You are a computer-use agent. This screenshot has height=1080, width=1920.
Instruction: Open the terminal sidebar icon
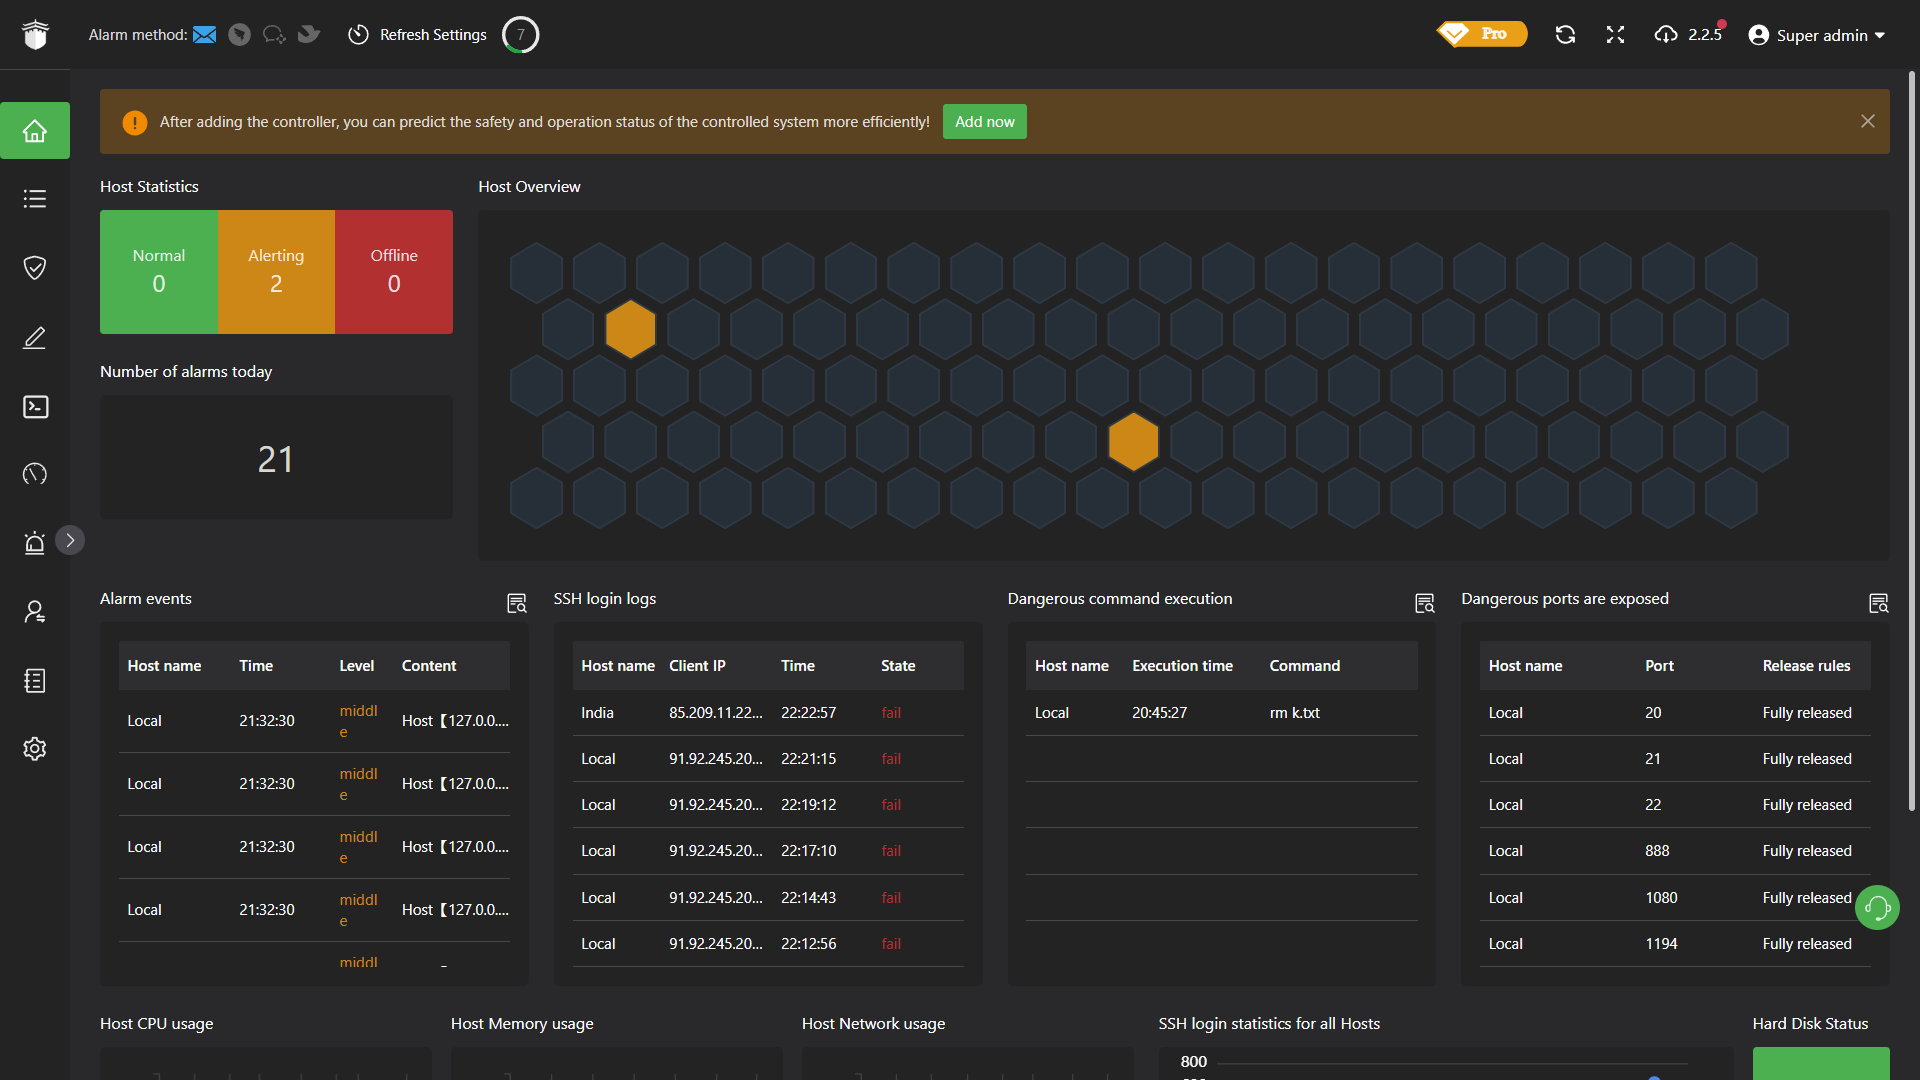pos(35,406)
